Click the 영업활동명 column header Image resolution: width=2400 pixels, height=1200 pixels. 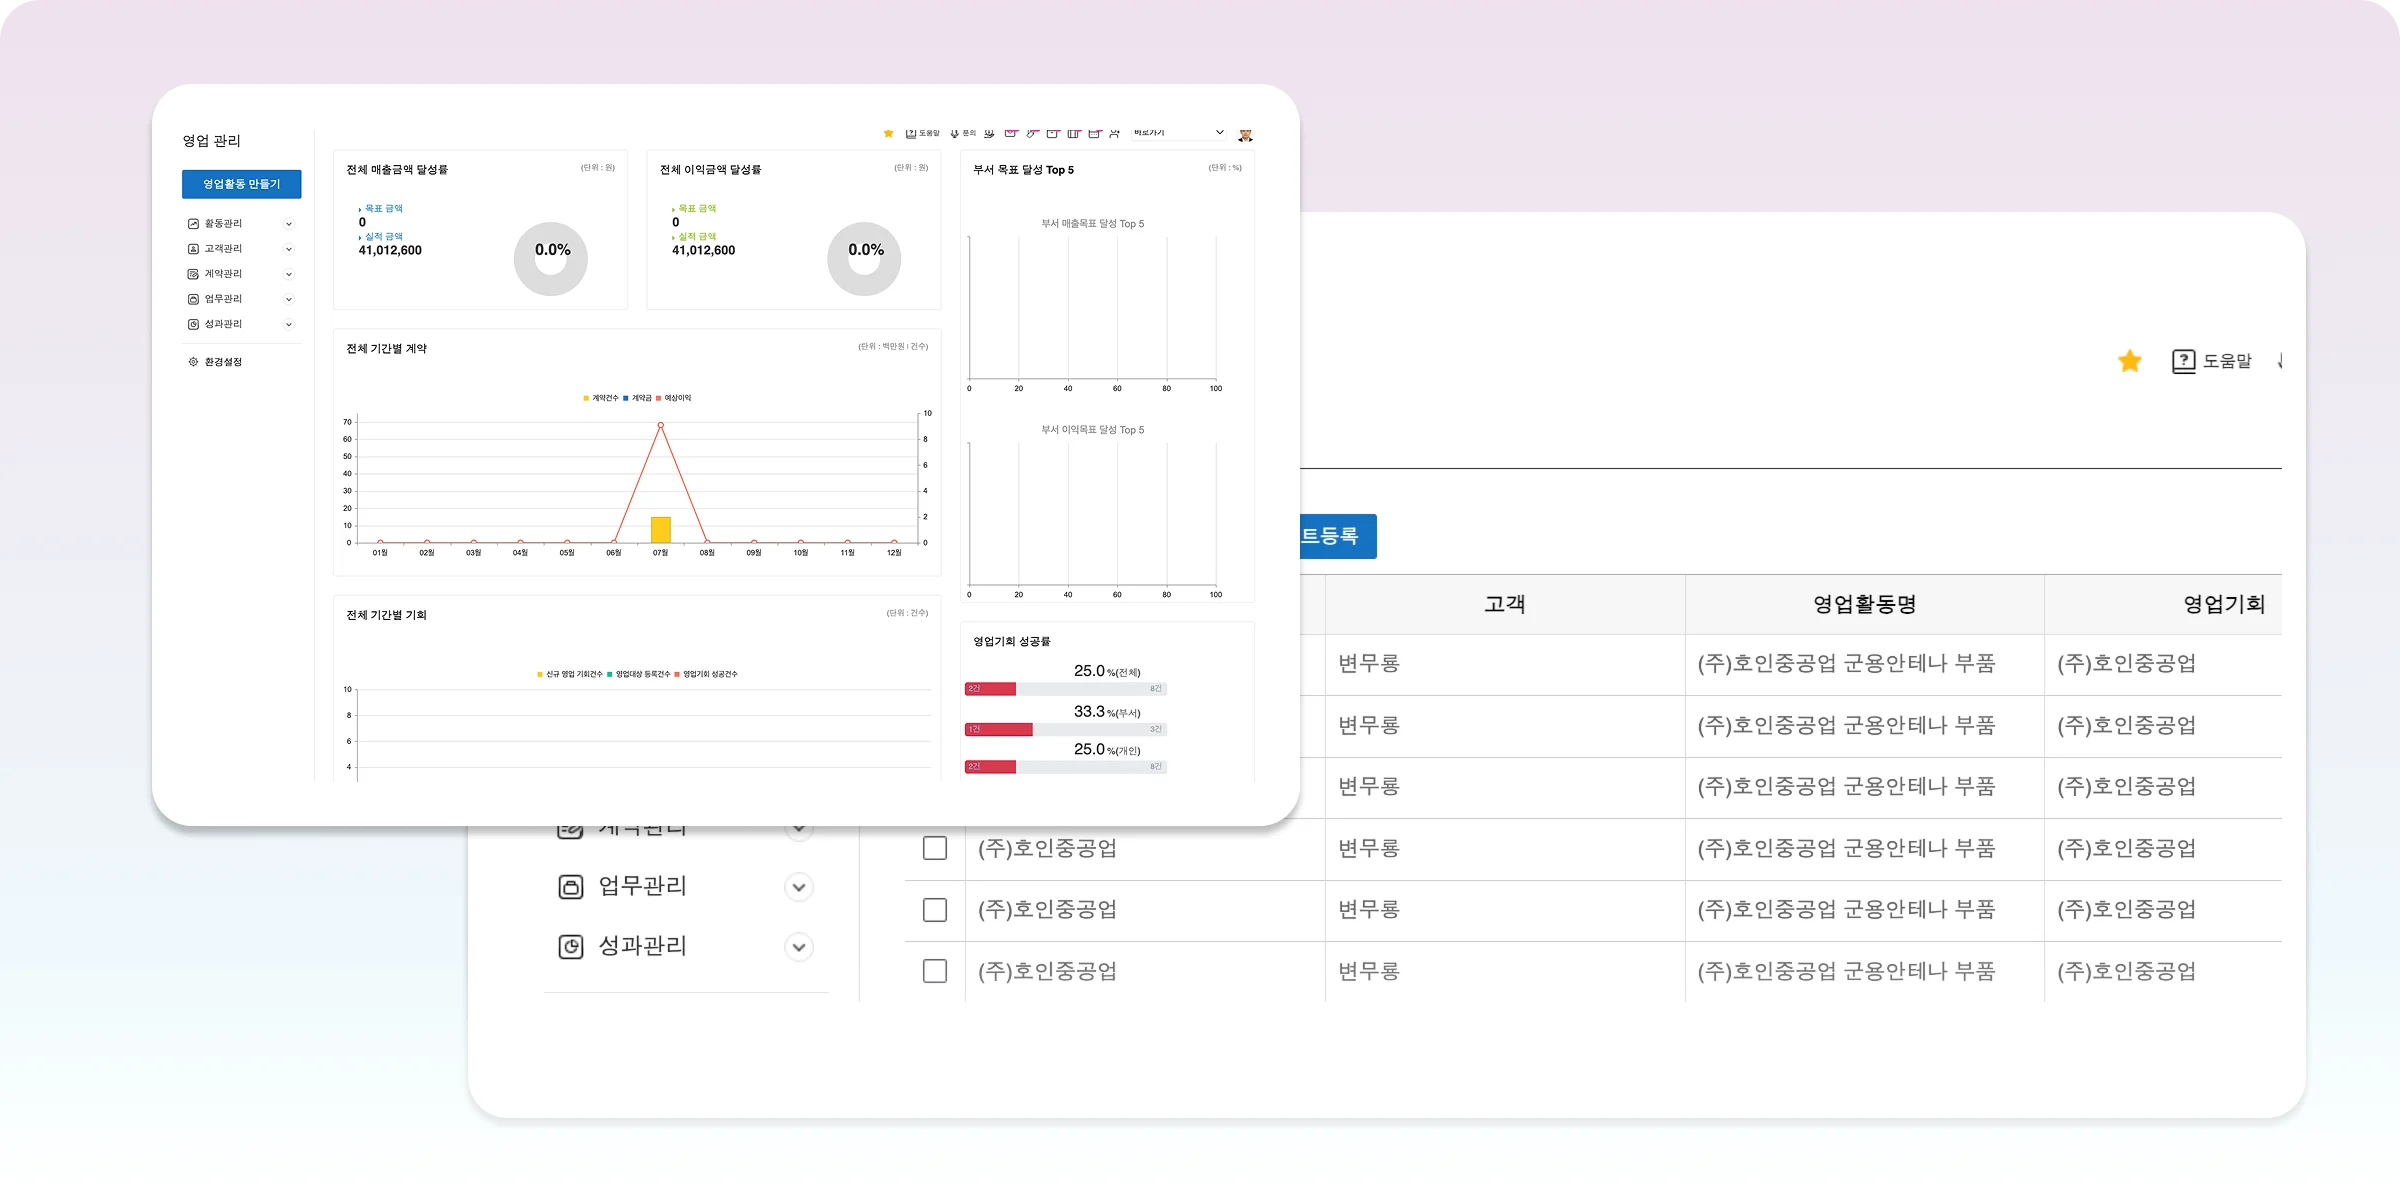click(x=1864, y=604)
